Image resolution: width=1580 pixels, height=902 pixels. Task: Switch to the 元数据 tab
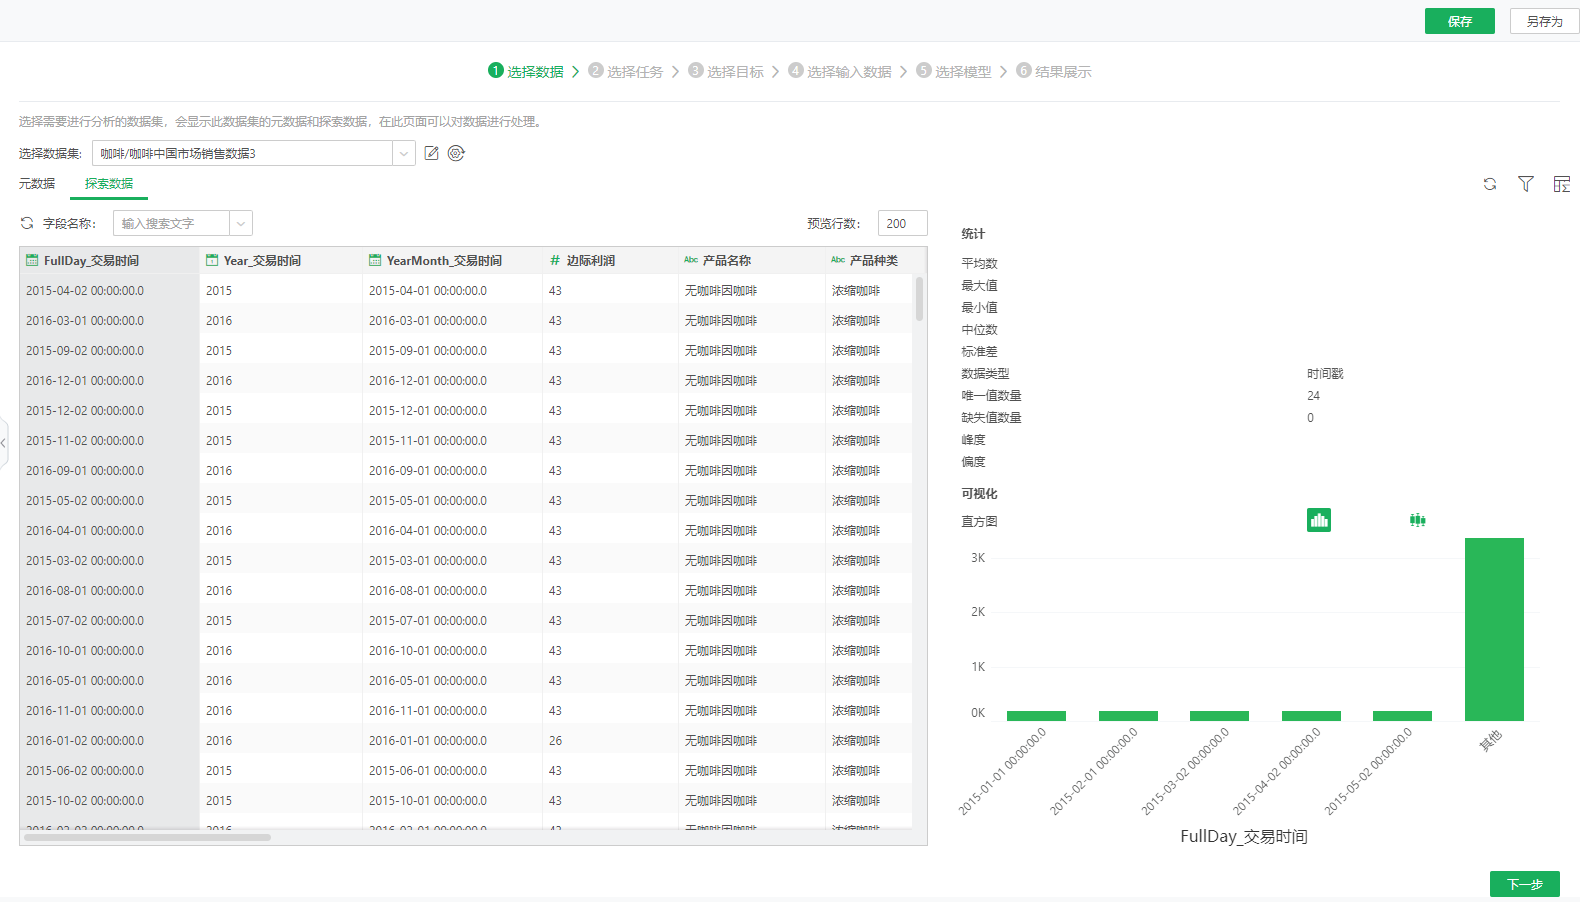(37, 183)
